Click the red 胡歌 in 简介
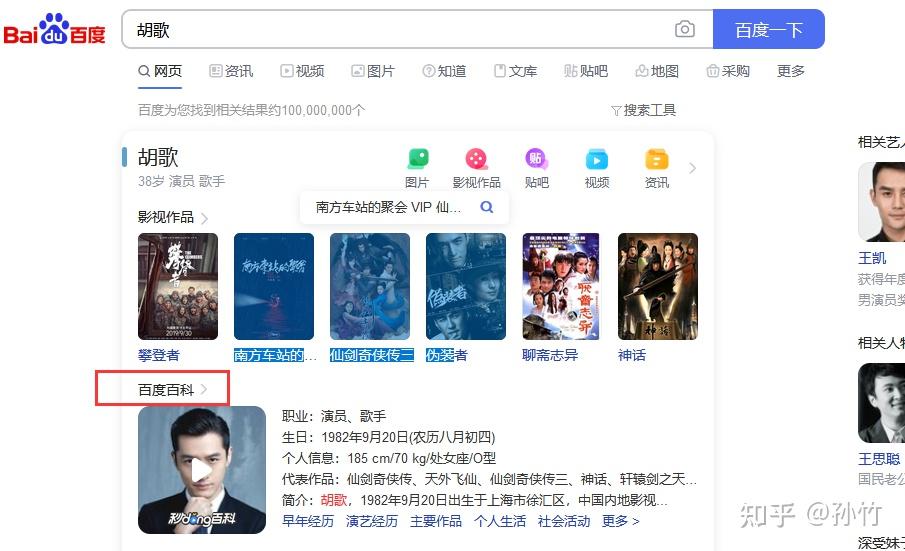This screenshot has width=905, height=551. coord(334,500)
